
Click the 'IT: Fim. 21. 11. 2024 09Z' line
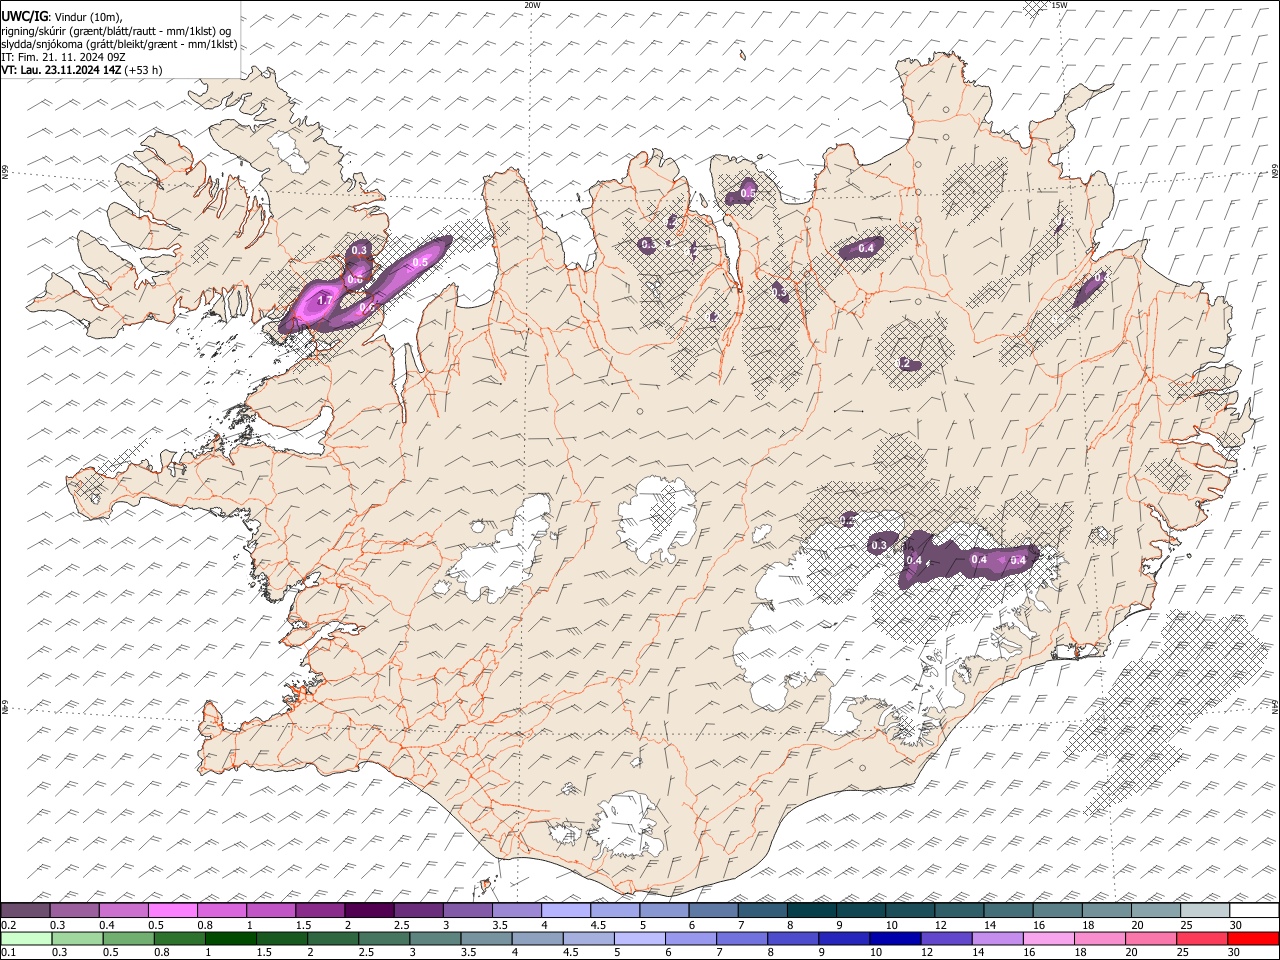(64, 57)
